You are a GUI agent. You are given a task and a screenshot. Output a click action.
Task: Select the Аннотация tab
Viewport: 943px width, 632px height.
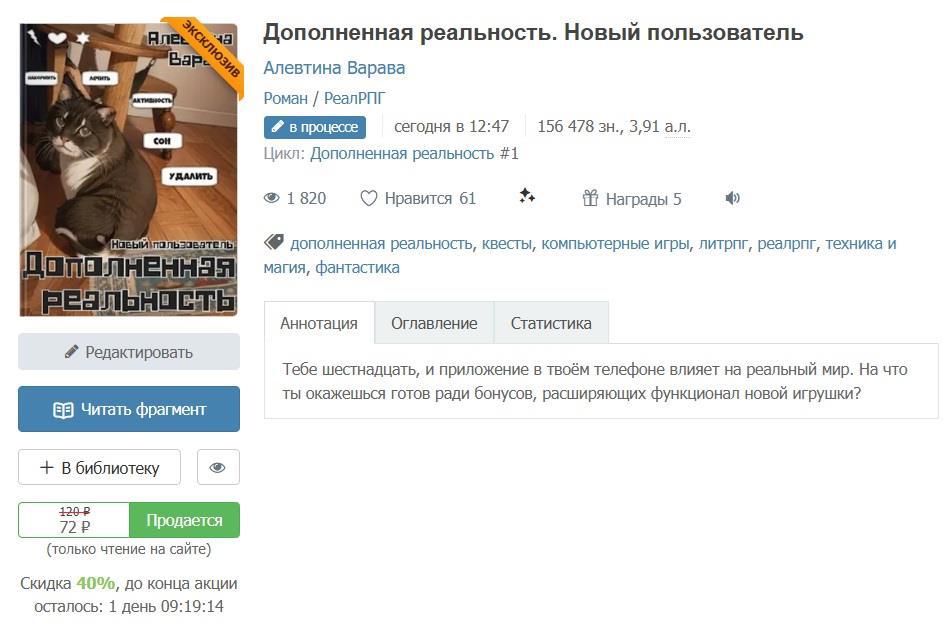(x=319, y=323)
